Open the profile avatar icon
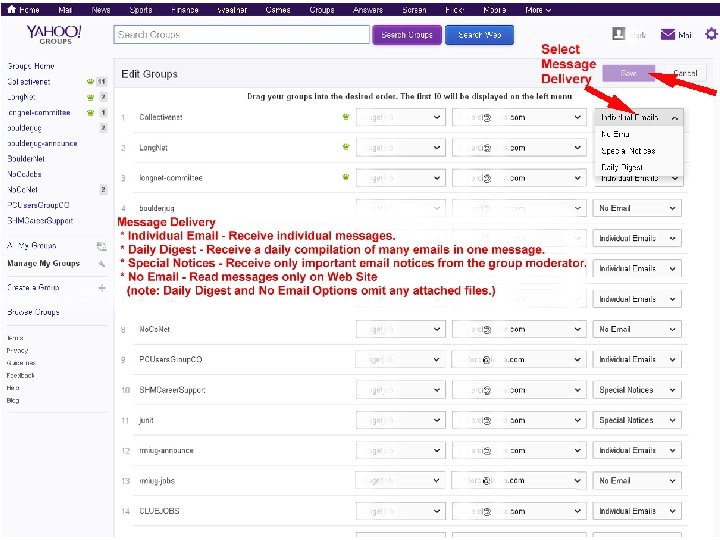This screenshot has width=720, height=540. pos(619,34)
